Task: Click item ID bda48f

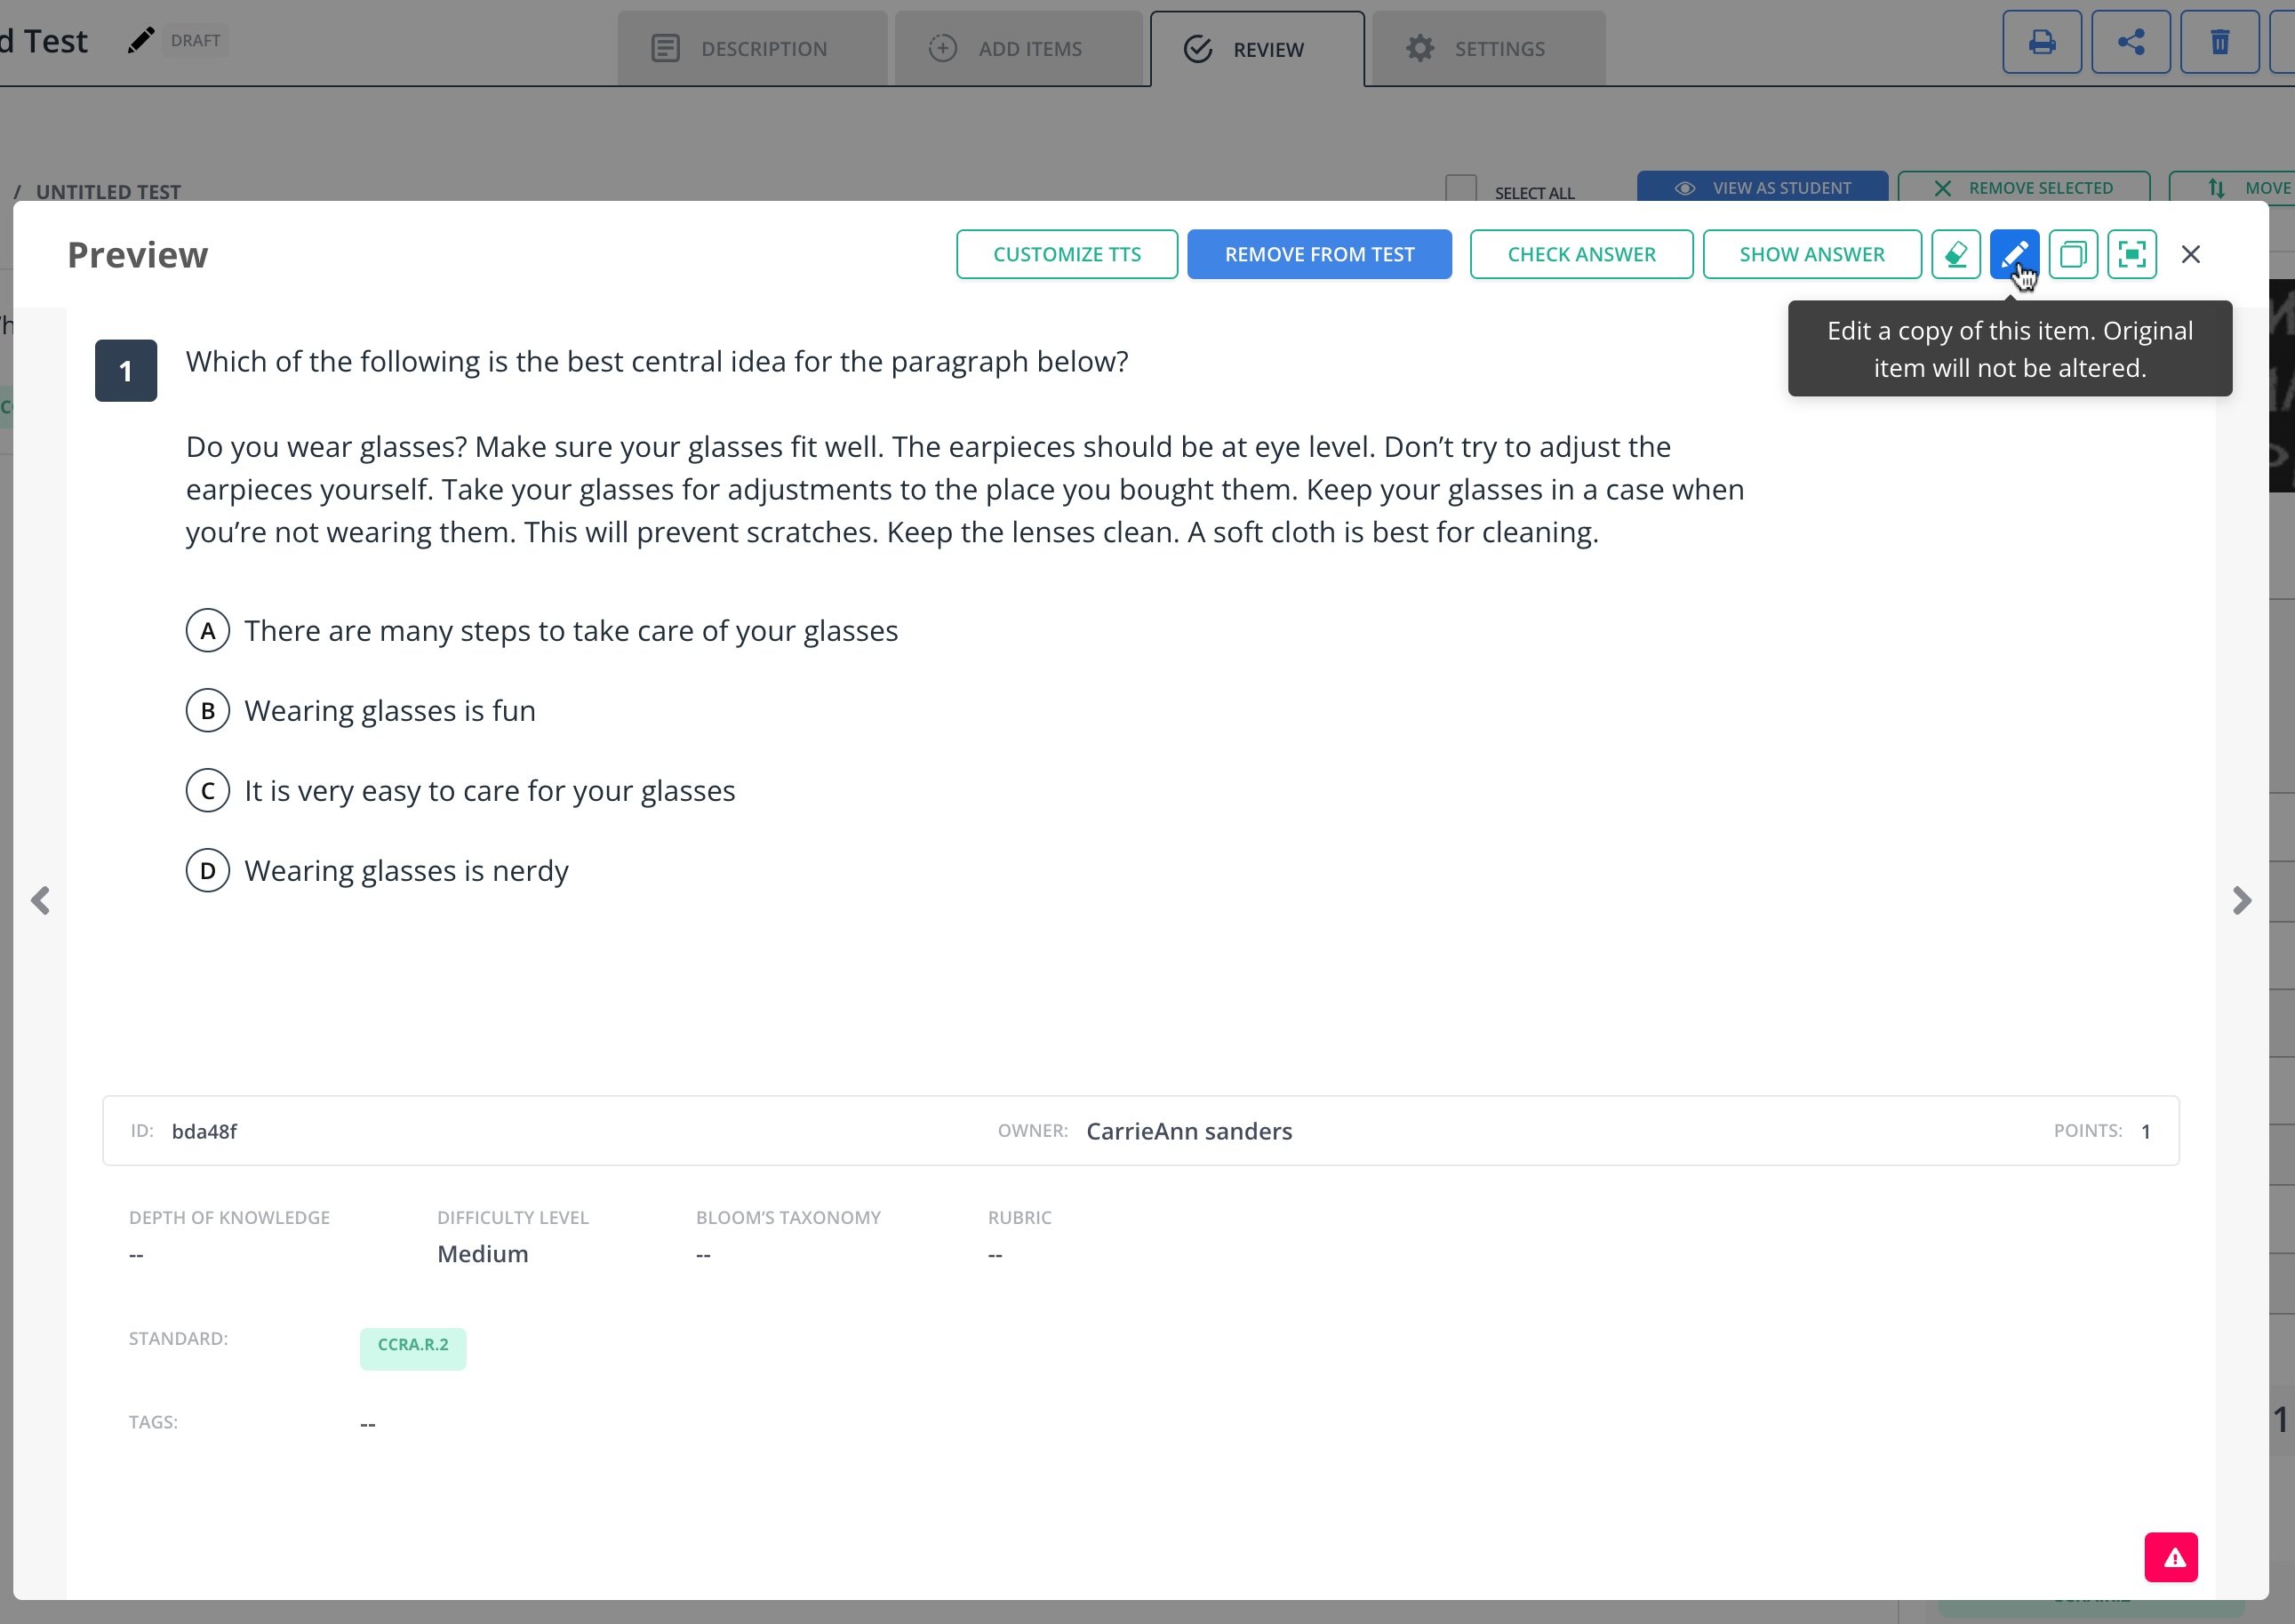Action: [204, 1131]
